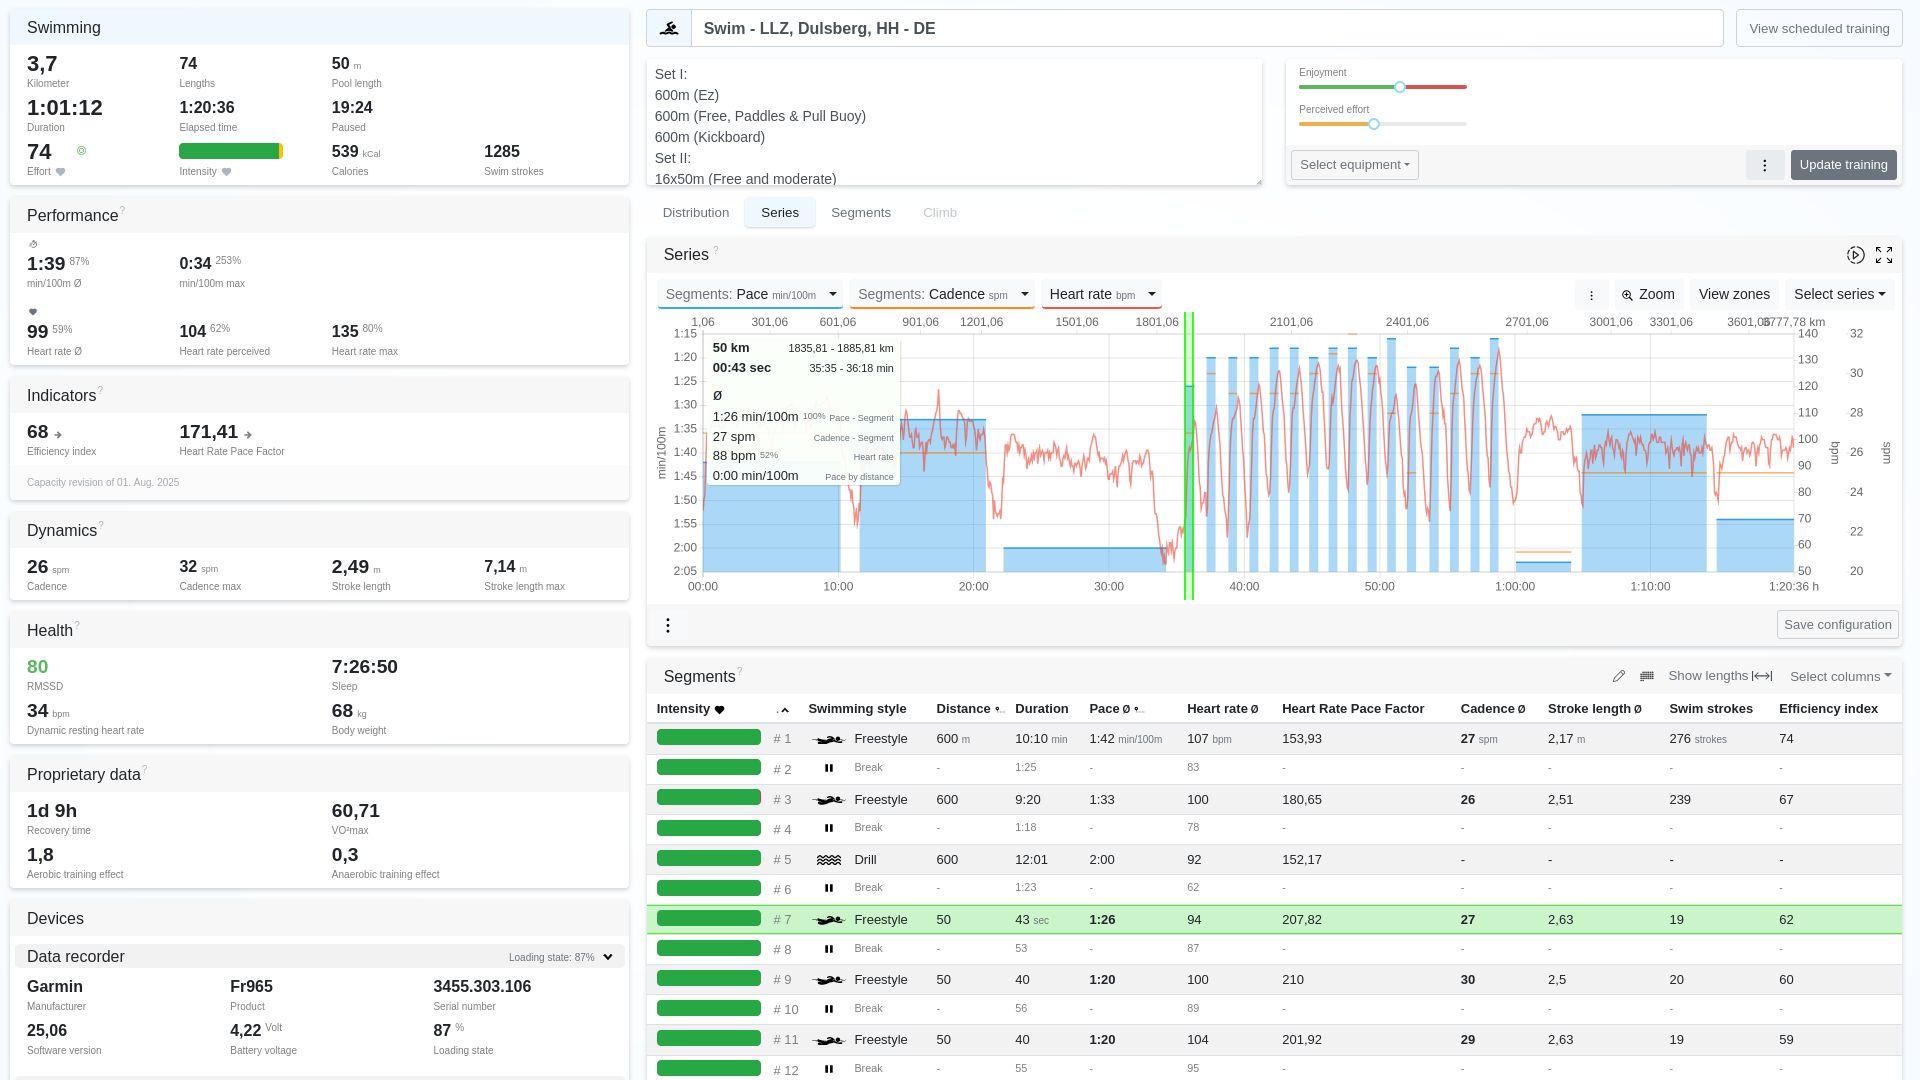The width and height of the screenshot is (1920, 1080).
Task: Open the Select equipment dropdown
Action: (1355, 165)
